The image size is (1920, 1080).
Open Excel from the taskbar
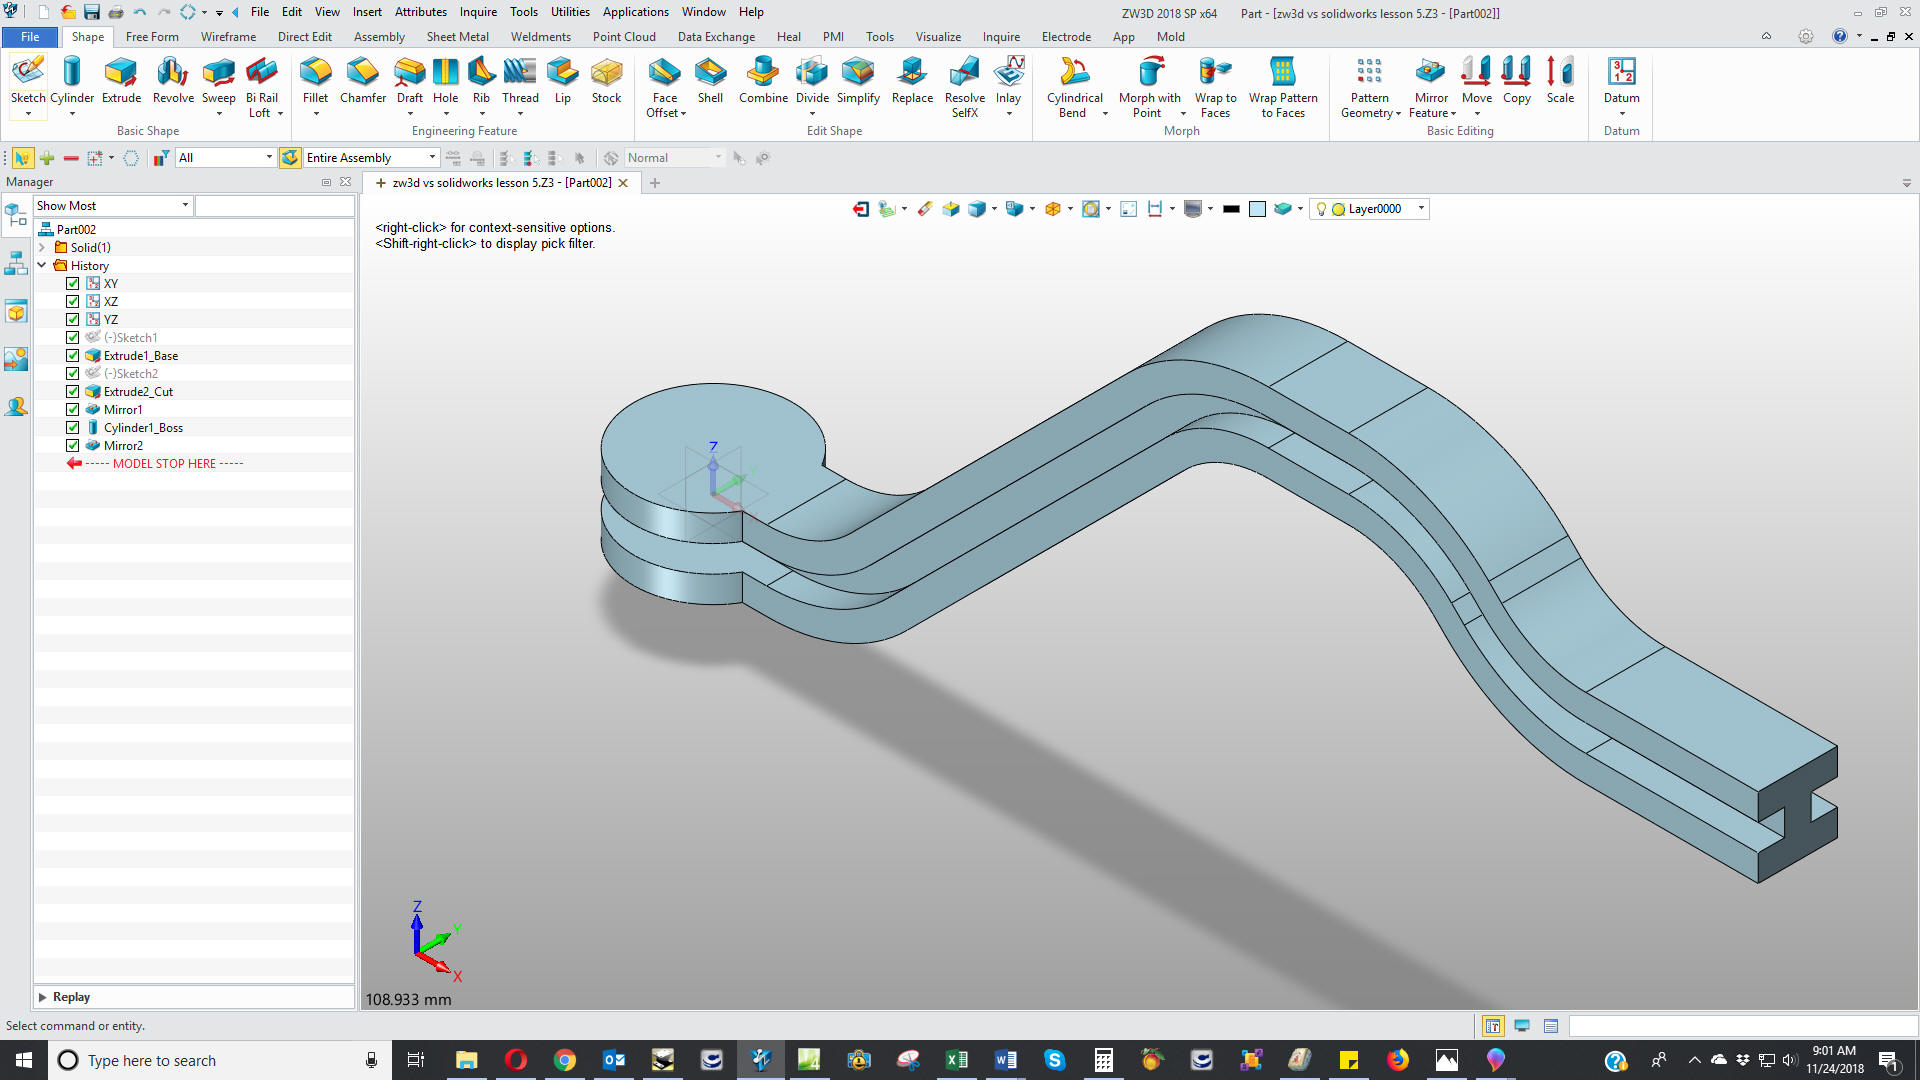[x=957, y=1060]
